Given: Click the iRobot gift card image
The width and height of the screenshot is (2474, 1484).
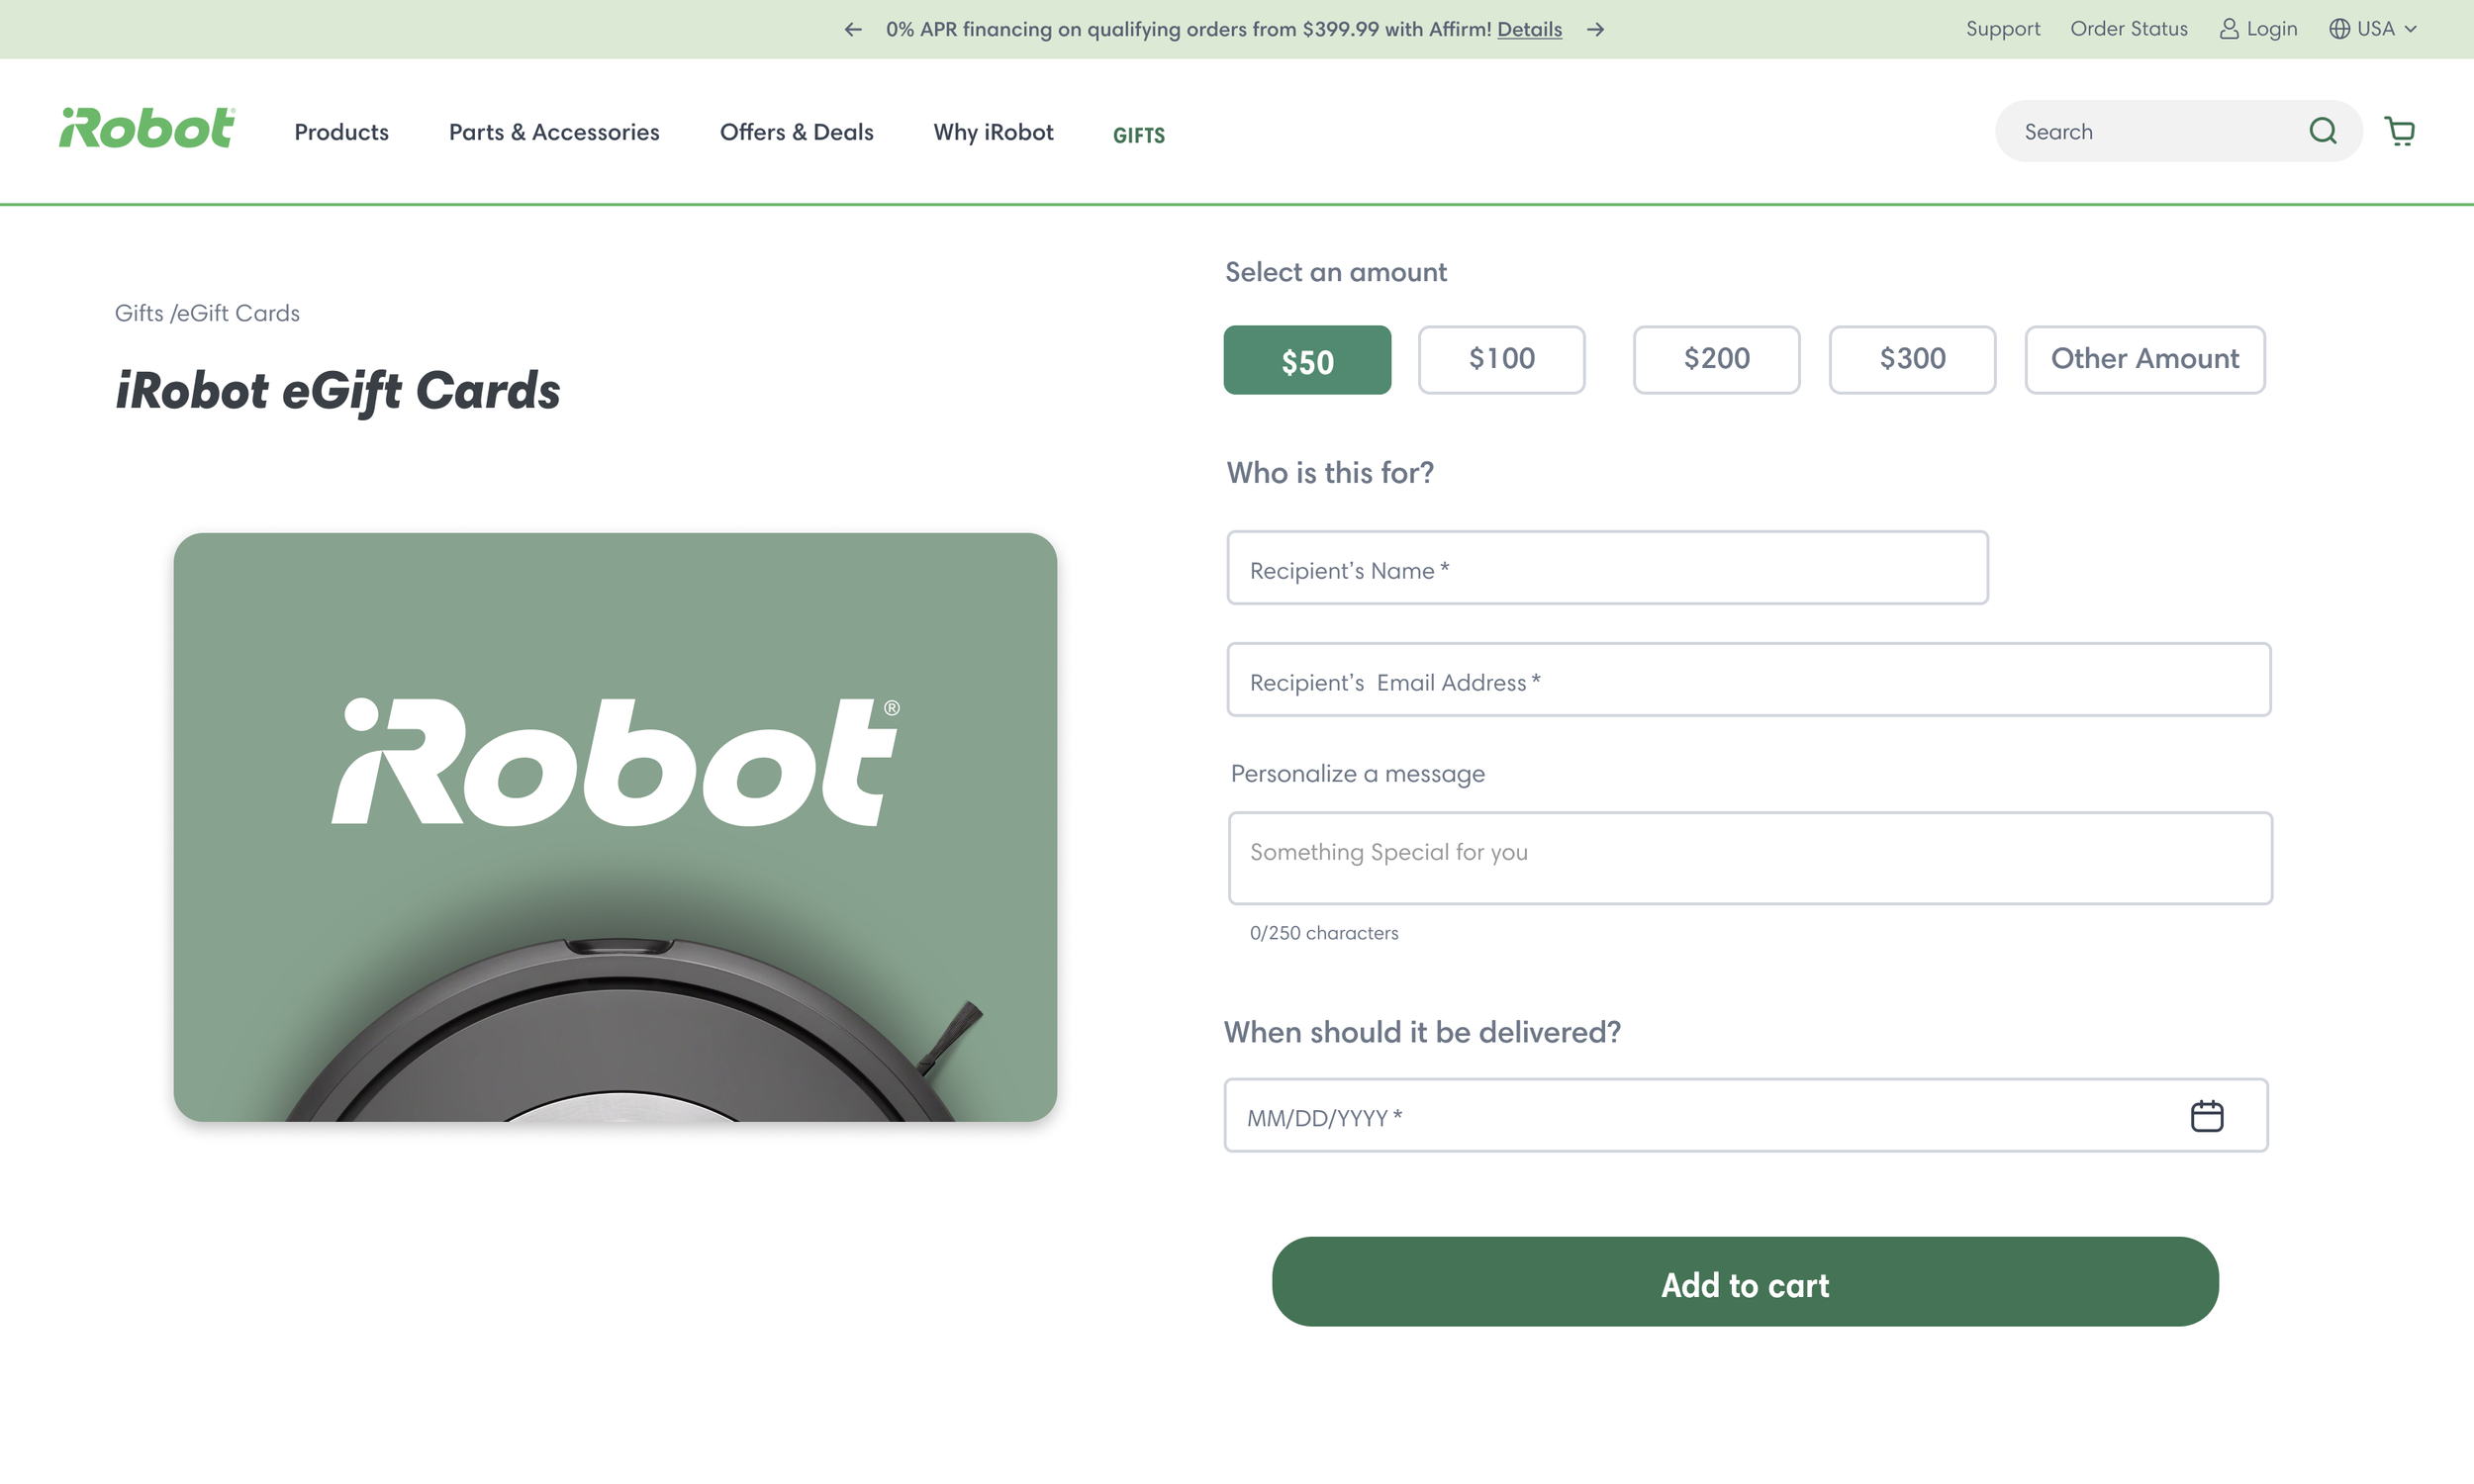Looking at the screenshot, I should (x=615, y=827).
